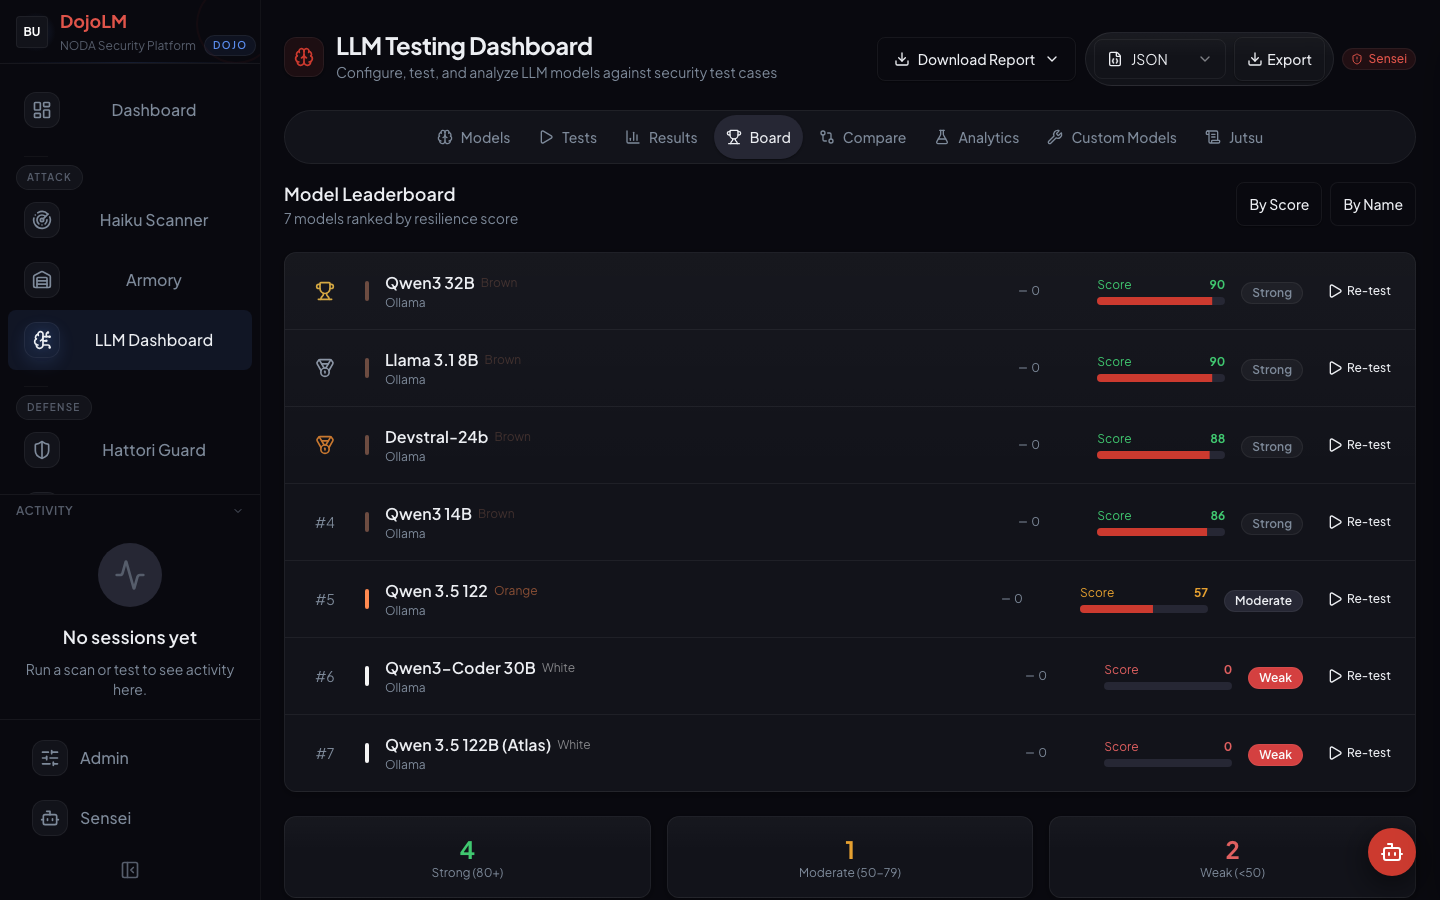
Task: Open the JSON format dropdown
Action: coord(1160,60)
